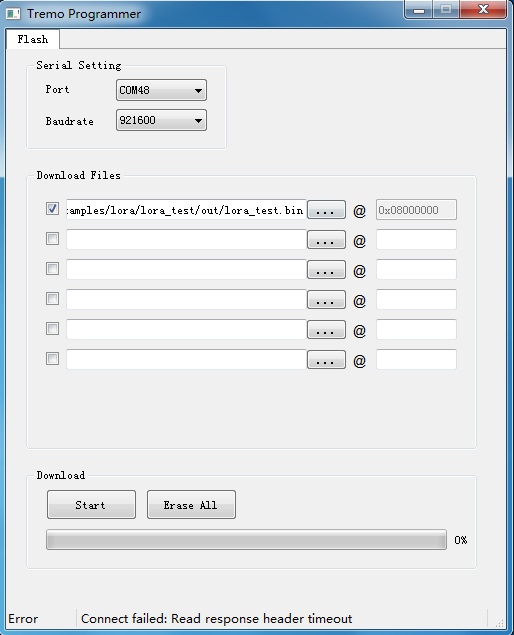This screenshot has width=514, height=635.
Task: Click the sixth file path field
Action: point(186,360)
